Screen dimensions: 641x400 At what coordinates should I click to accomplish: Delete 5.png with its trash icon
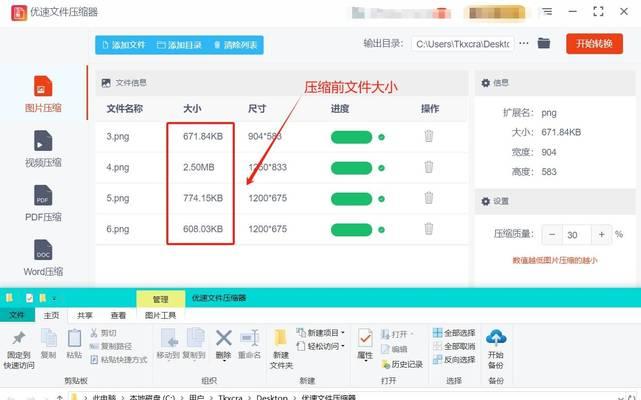pos(428,198)
